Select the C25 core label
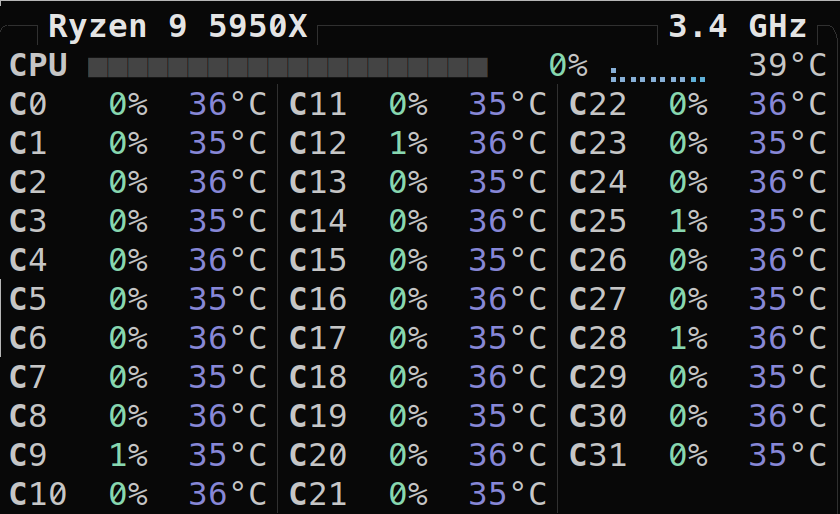The height and width of the screenshot is (514, 840). (x=598, y=222)
